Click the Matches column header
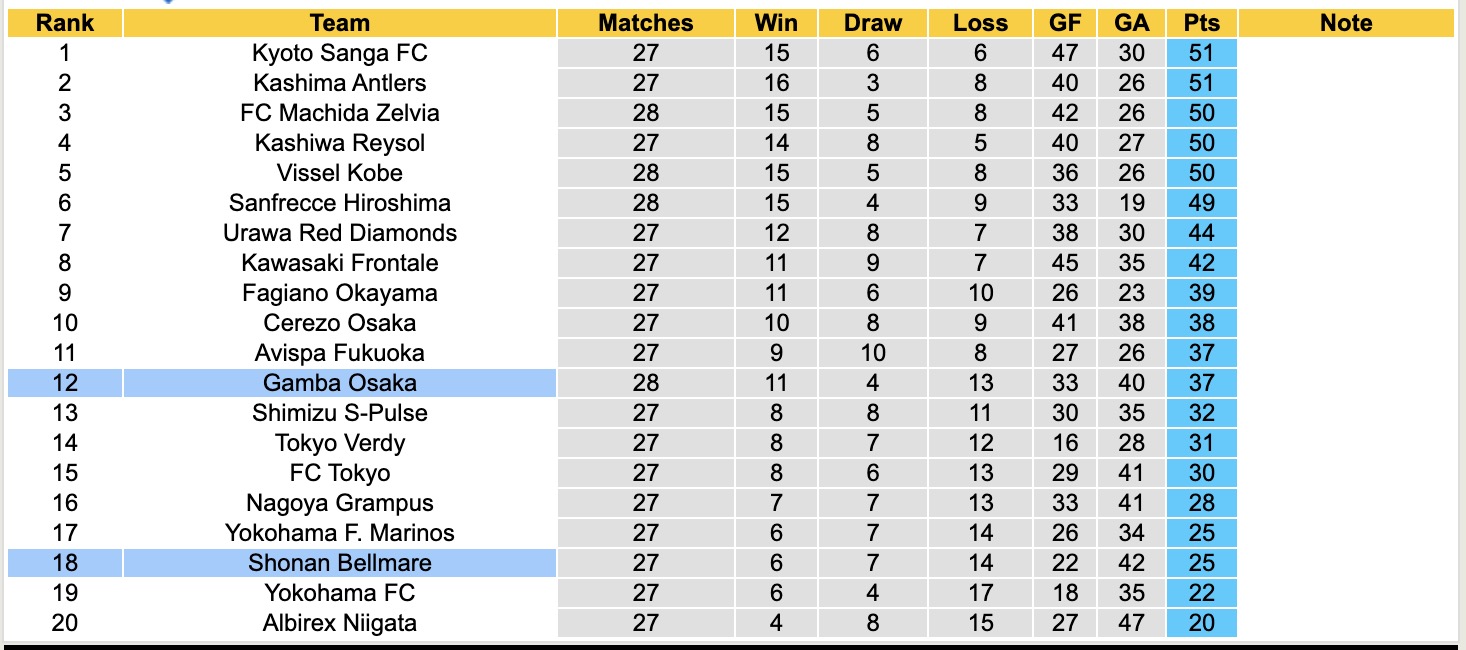The image size is (1466, 650). (x=646, y=23)
